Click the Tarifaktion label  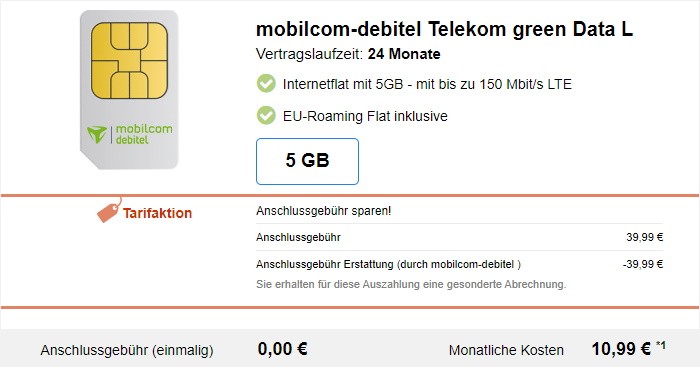click(x=158, y=213)
